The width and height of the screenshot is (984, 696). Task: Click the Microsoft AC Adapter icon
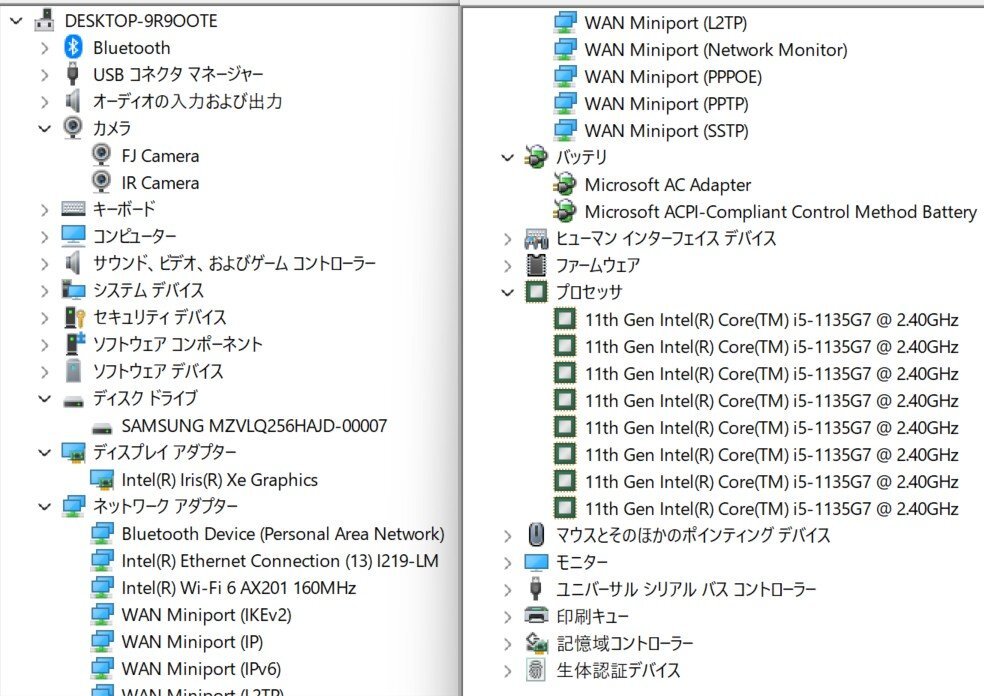point(564,184)
